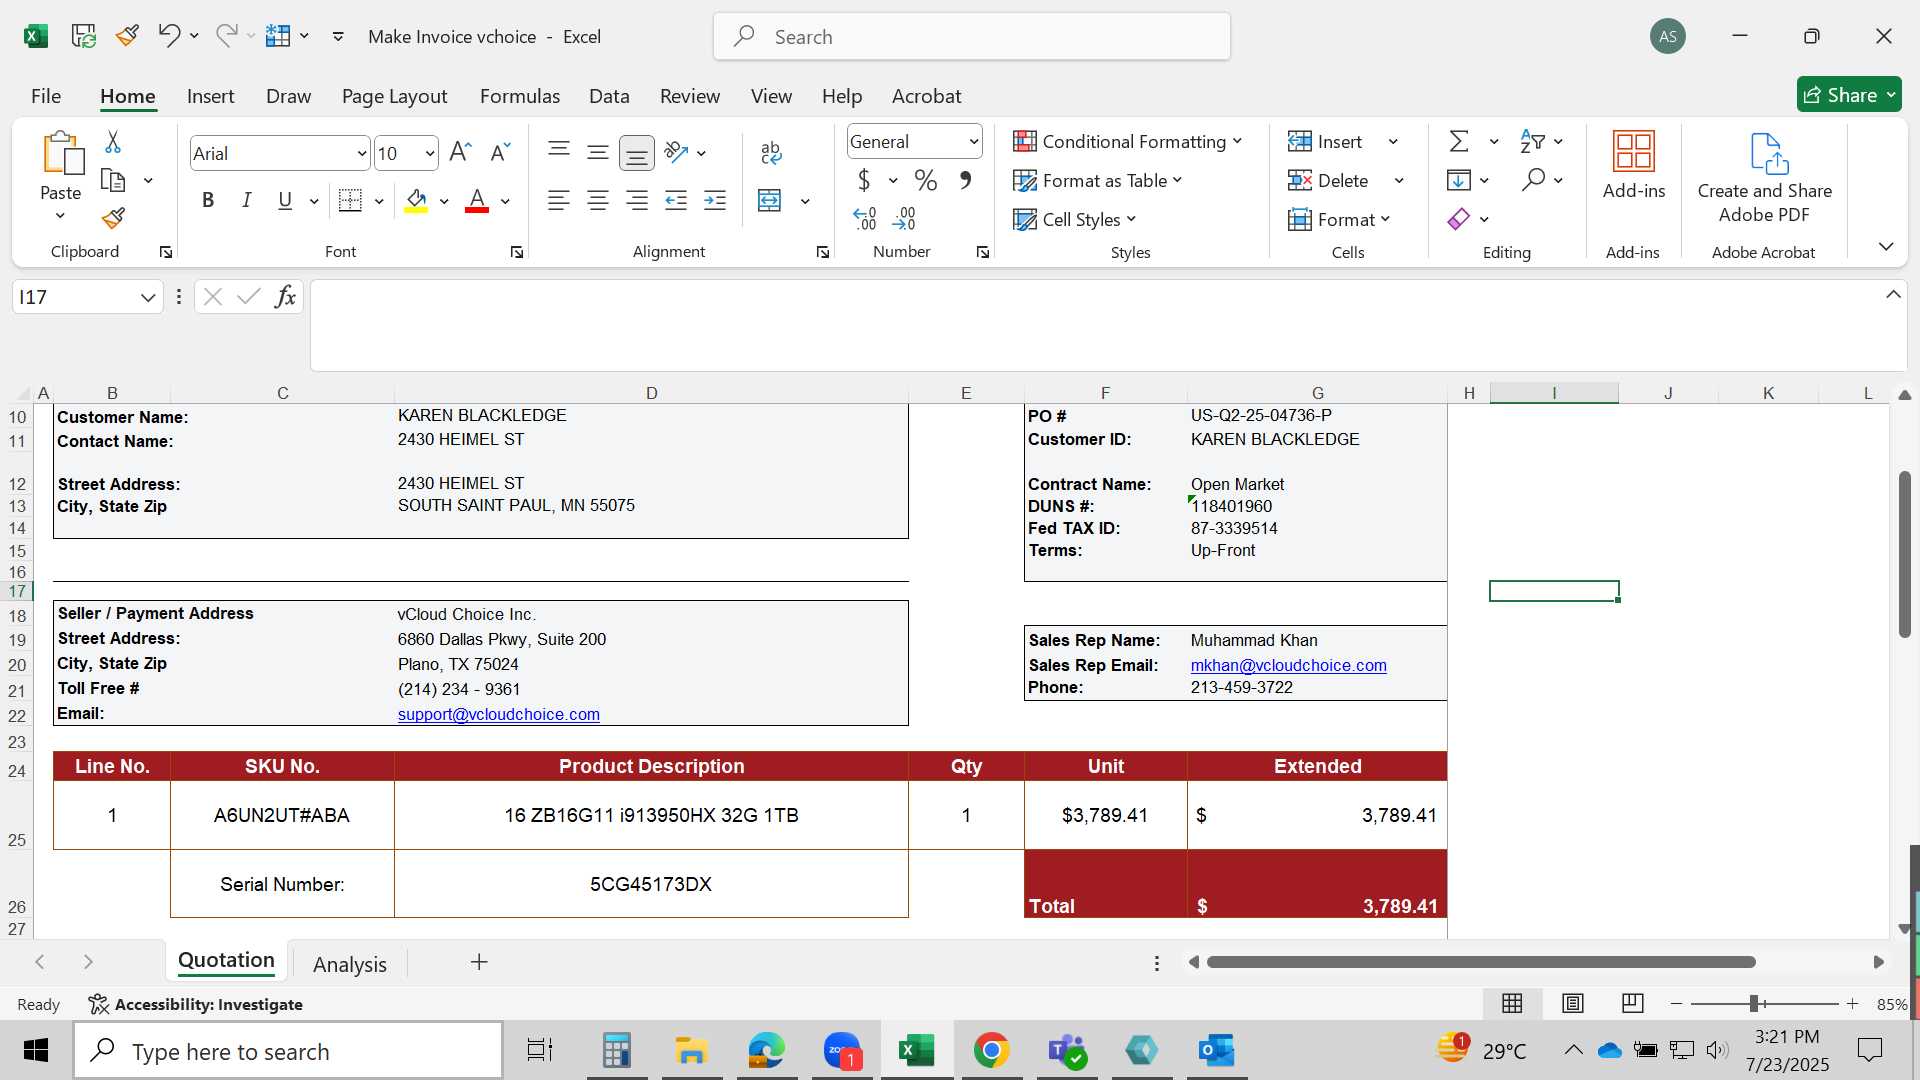Image resolution: width=1920 pixels, height=1080 pixels.
Task: Decrease font size with the smaller A icon
Action: pyautogui.click(x=500, y=152)
